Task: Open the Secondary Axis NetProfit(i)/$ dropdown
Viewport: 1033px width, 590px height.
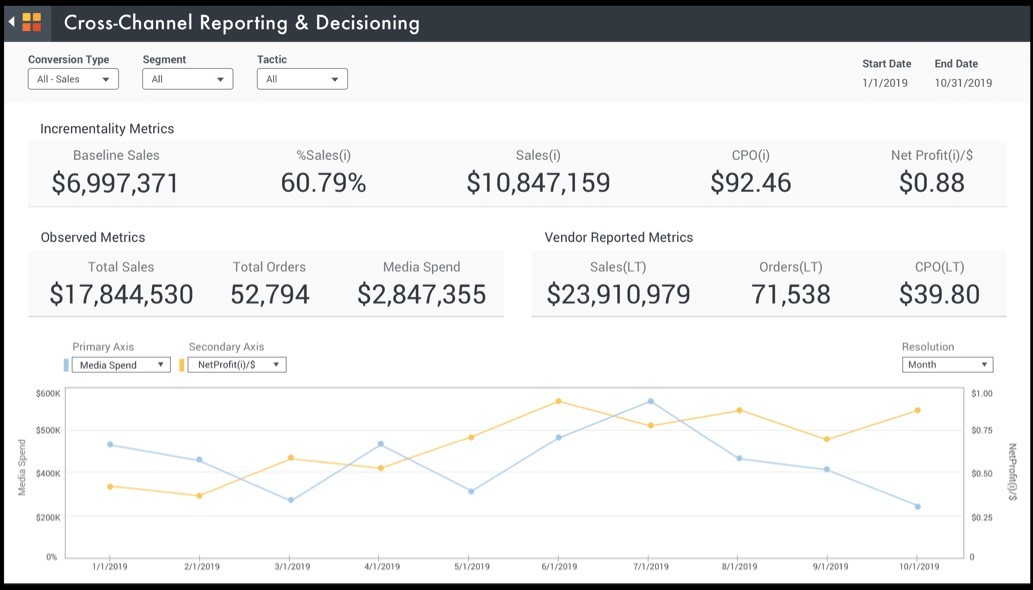Action: (x=237, y=365)
